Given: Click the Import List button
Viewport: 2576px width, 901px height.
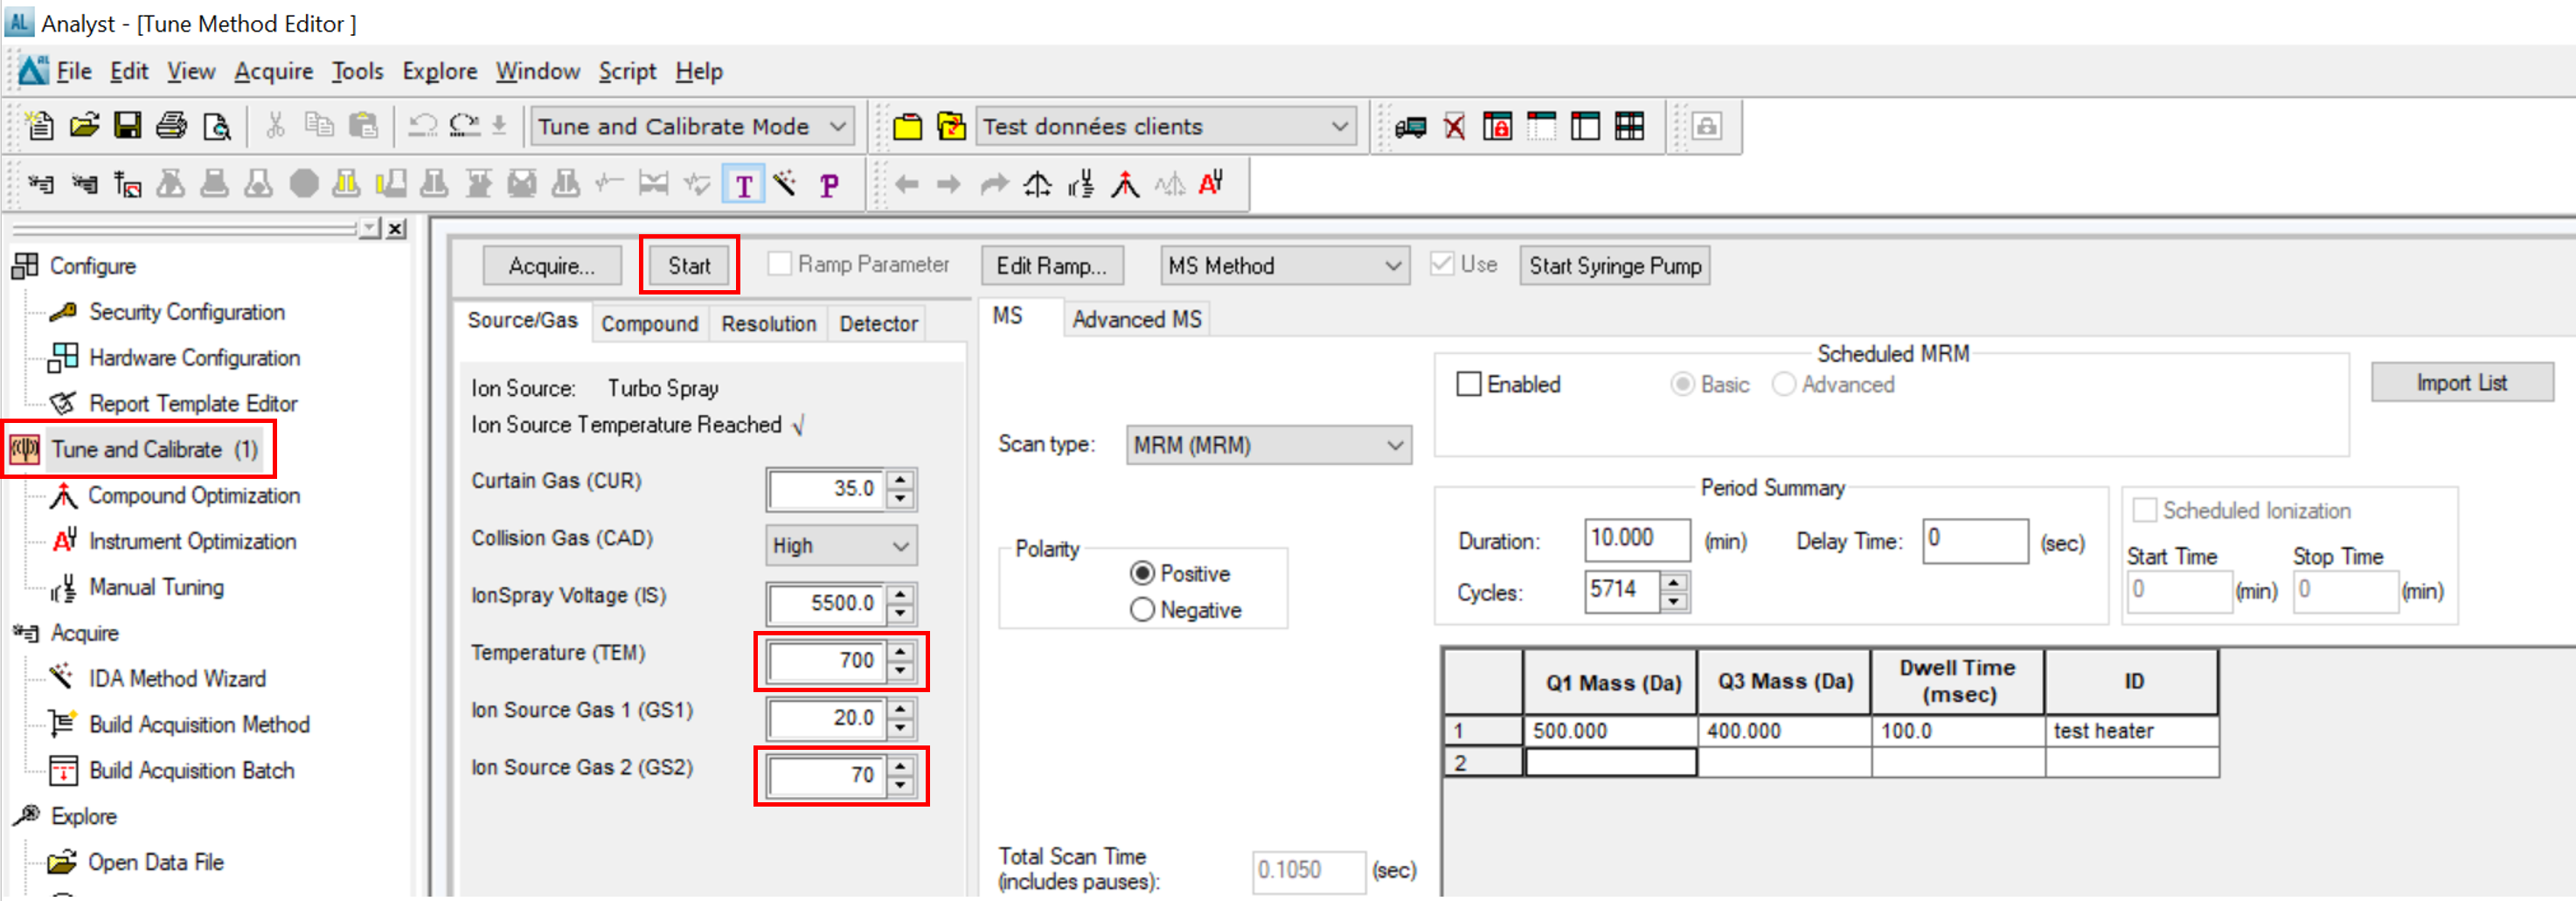Looking at the screenshot, I should pos(2461,383).
